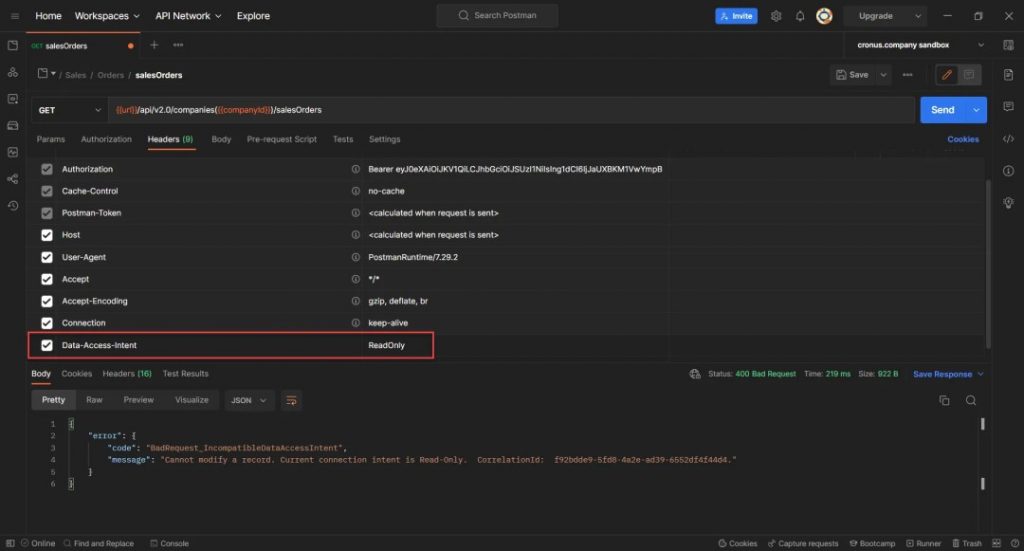The width and height of the screenshot is (1024, 551).
Task: Uncheck the User-Agent header checkbox
Action: point(46,257)
